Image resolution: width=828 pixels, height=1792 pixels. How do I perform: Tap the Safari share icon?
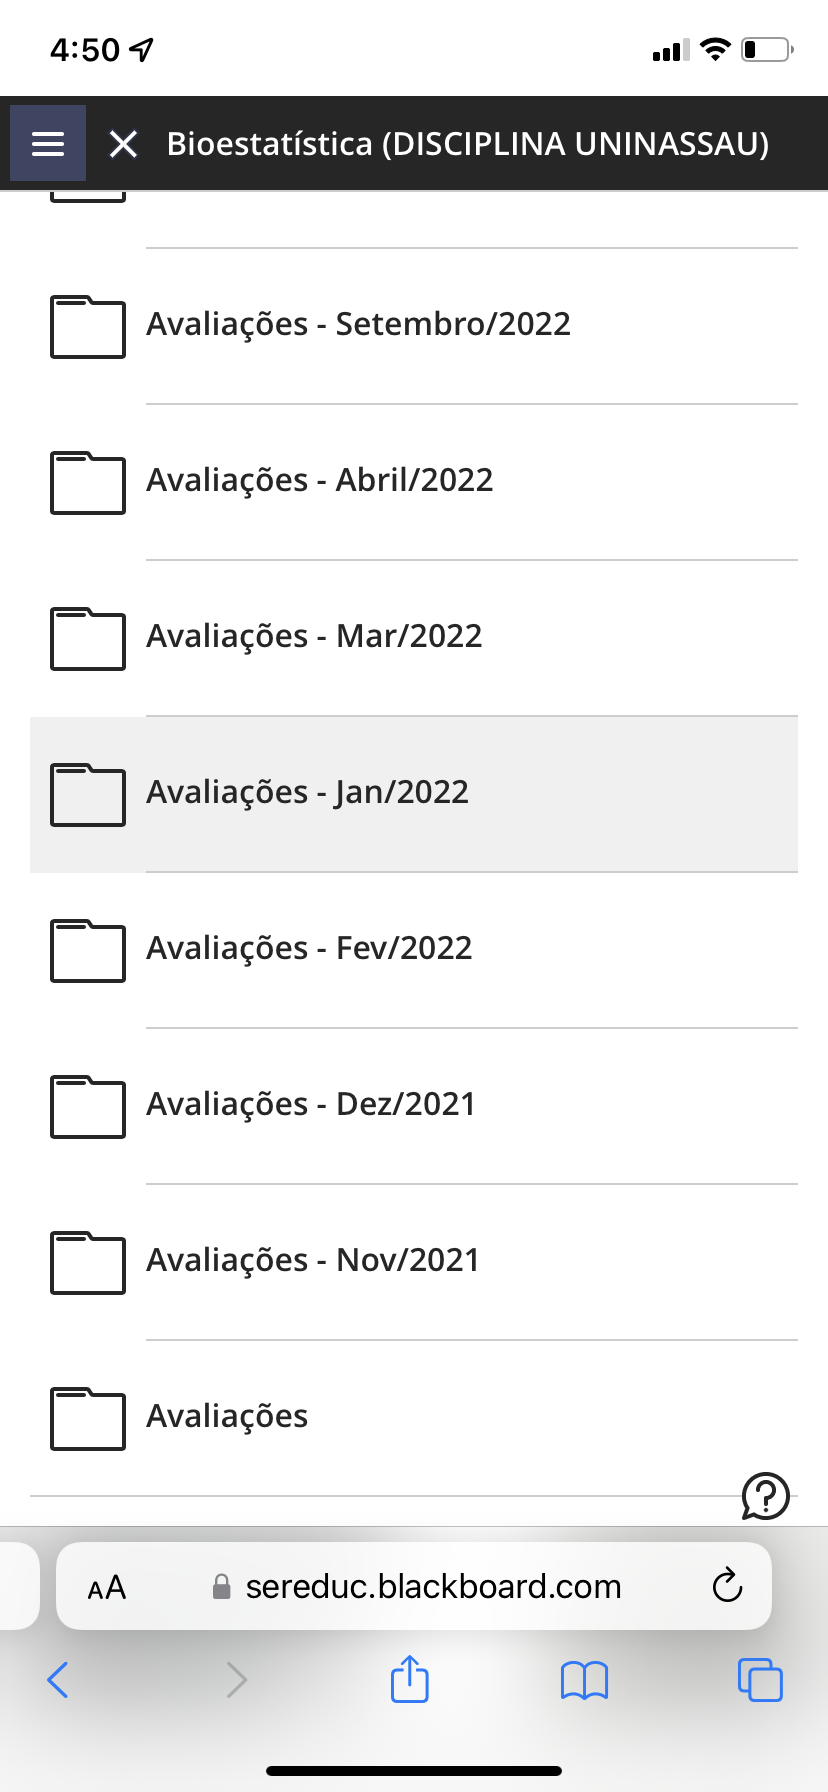point(409,1679)
